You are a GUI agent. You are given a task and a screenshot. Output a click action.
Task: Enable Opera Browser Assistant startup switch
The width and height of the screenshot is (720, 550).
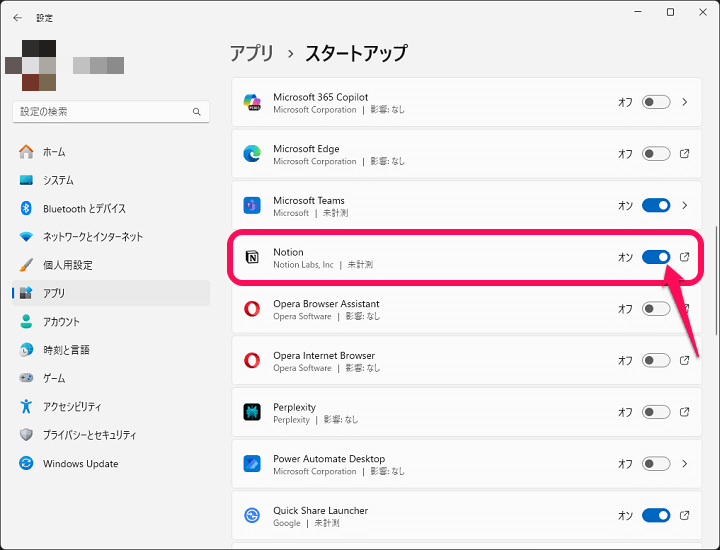pyautogui.click(x=656, y=309)
